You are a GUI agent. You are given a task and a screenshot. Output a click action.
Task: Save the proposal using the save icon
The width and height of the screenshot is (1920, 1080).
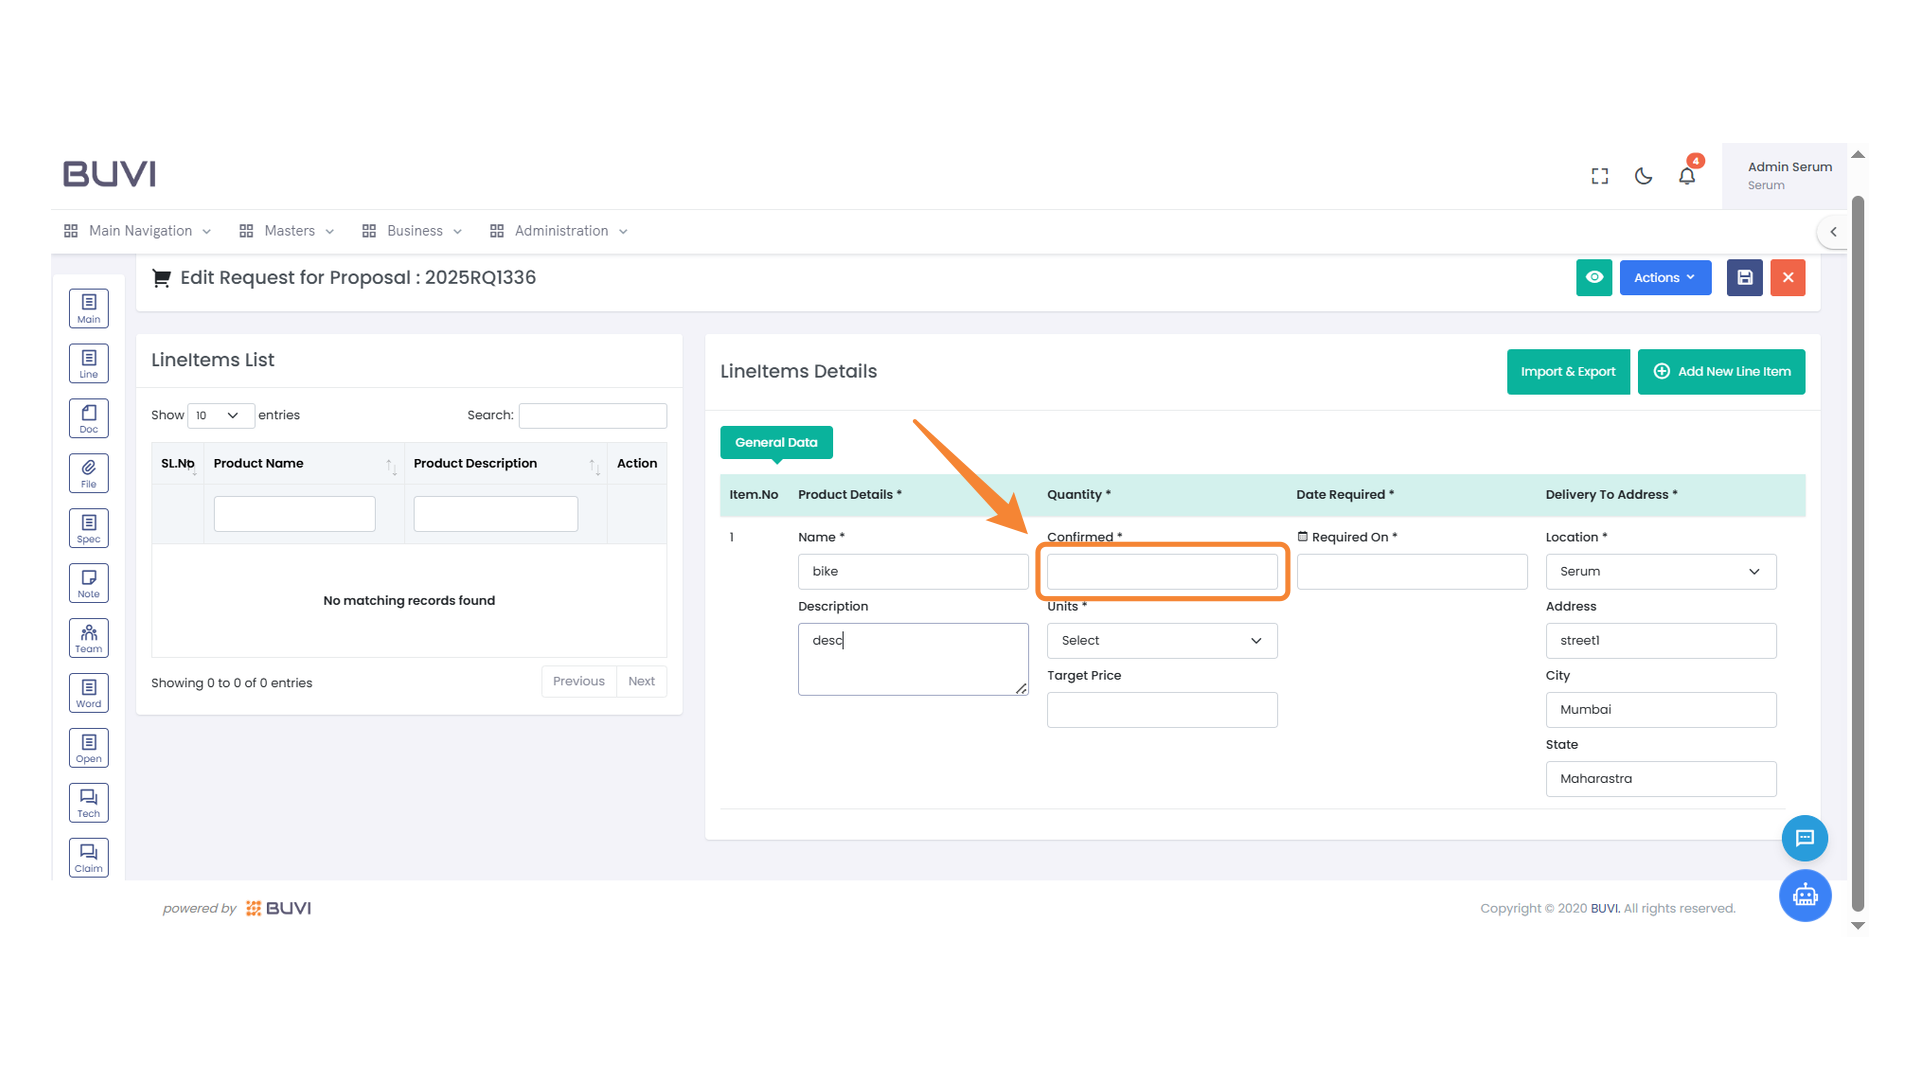click(x=1744, y=277)
